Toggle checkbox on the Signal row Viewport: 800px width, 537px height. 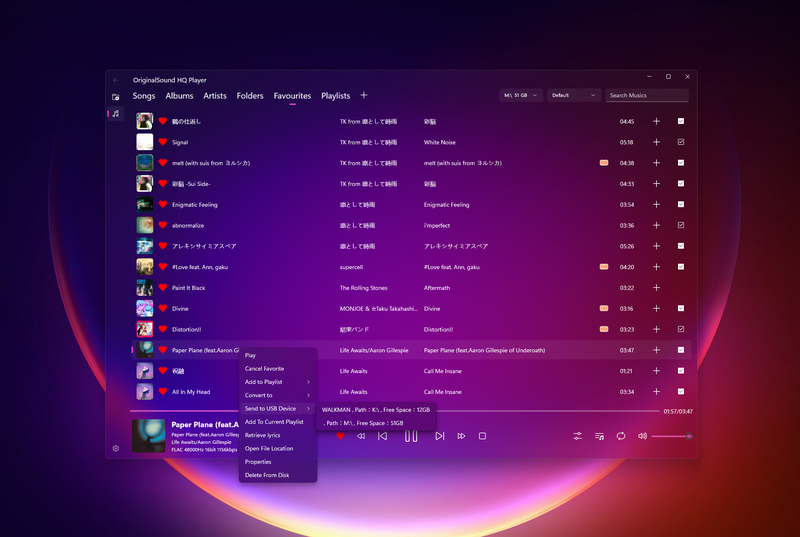pyautogui.click(x=681, y=142)
